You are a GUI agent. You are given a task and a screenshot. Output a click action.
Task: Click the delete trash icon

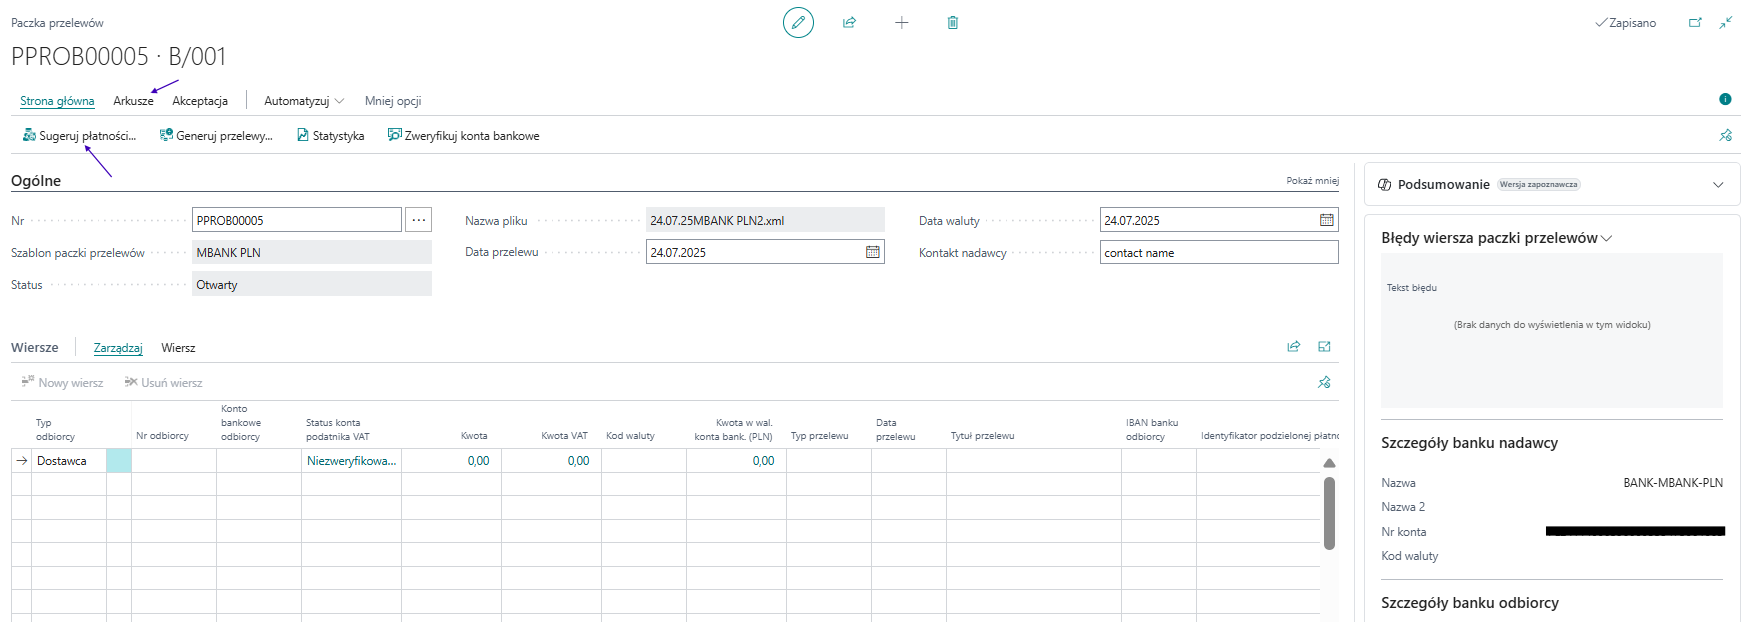[x=953, y=22]
